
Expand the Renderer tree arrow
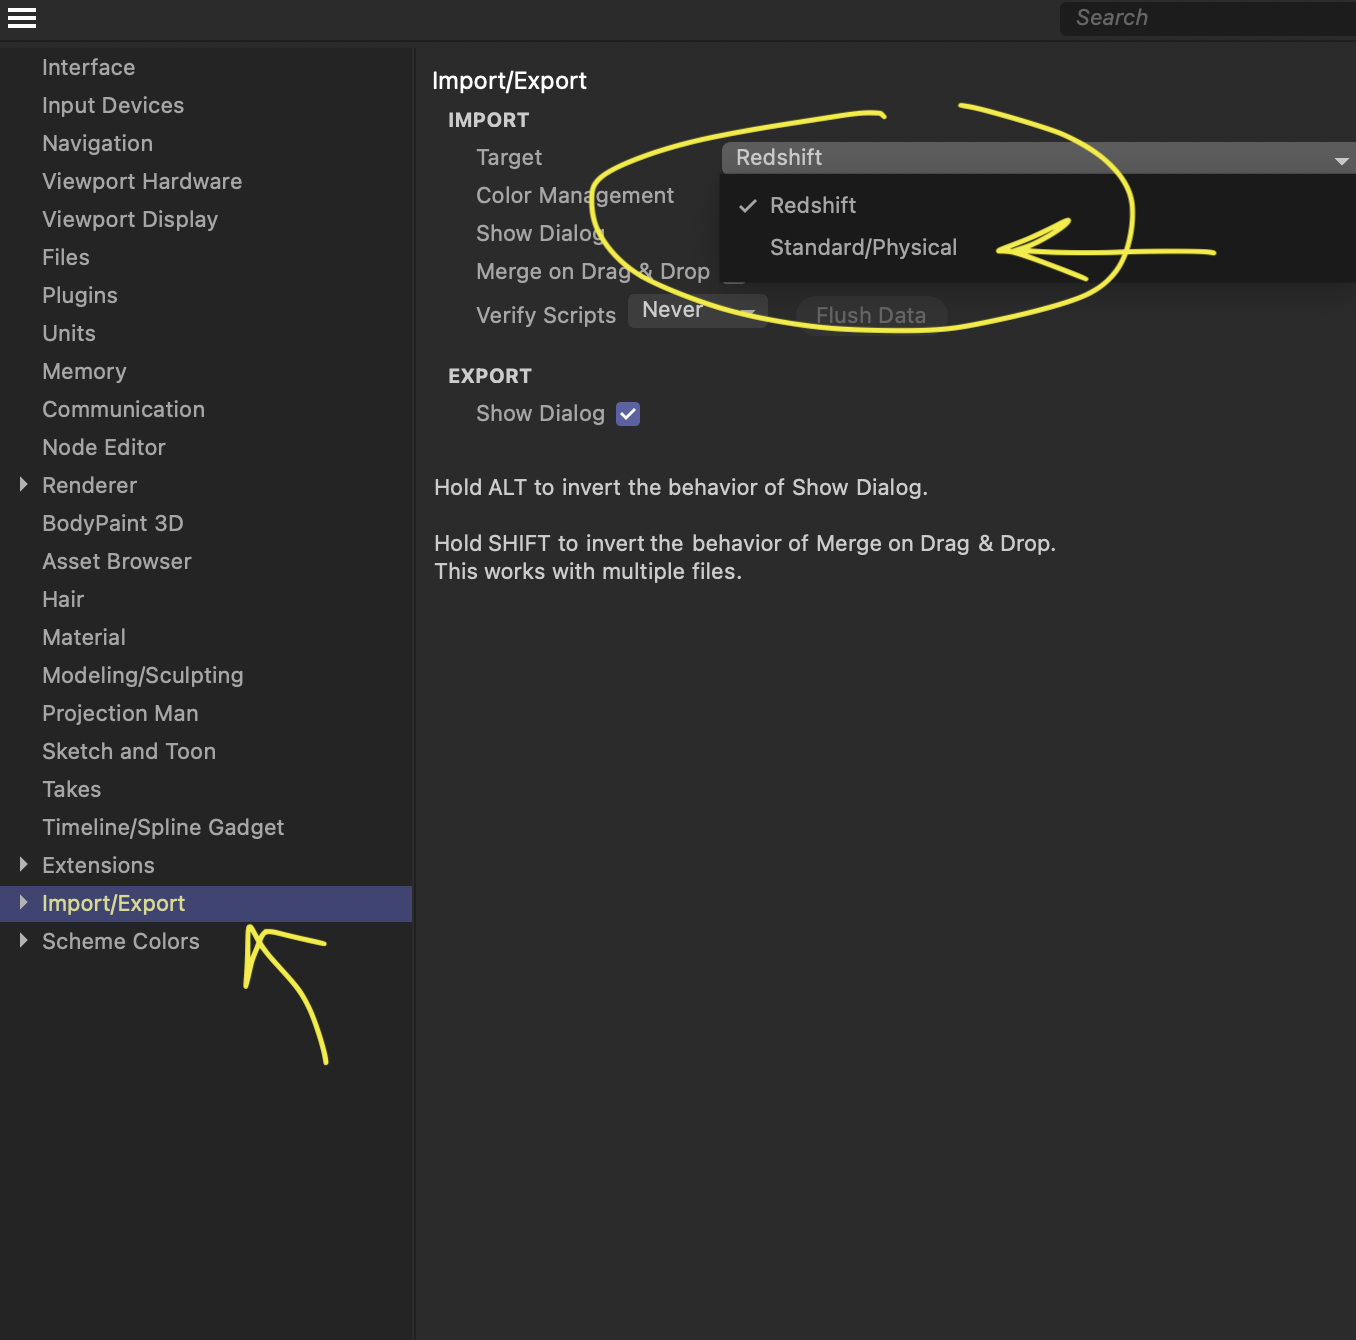point(23,485)
